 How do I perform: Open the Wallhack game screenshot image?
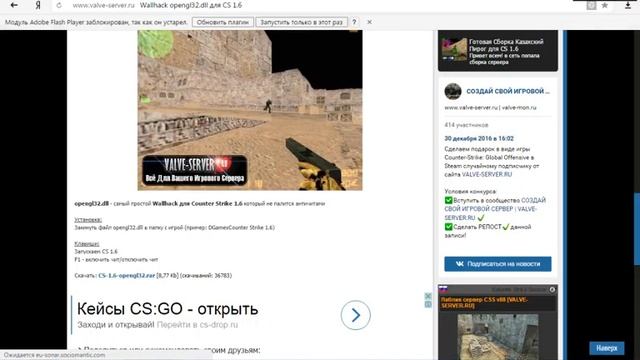[250, 110]
